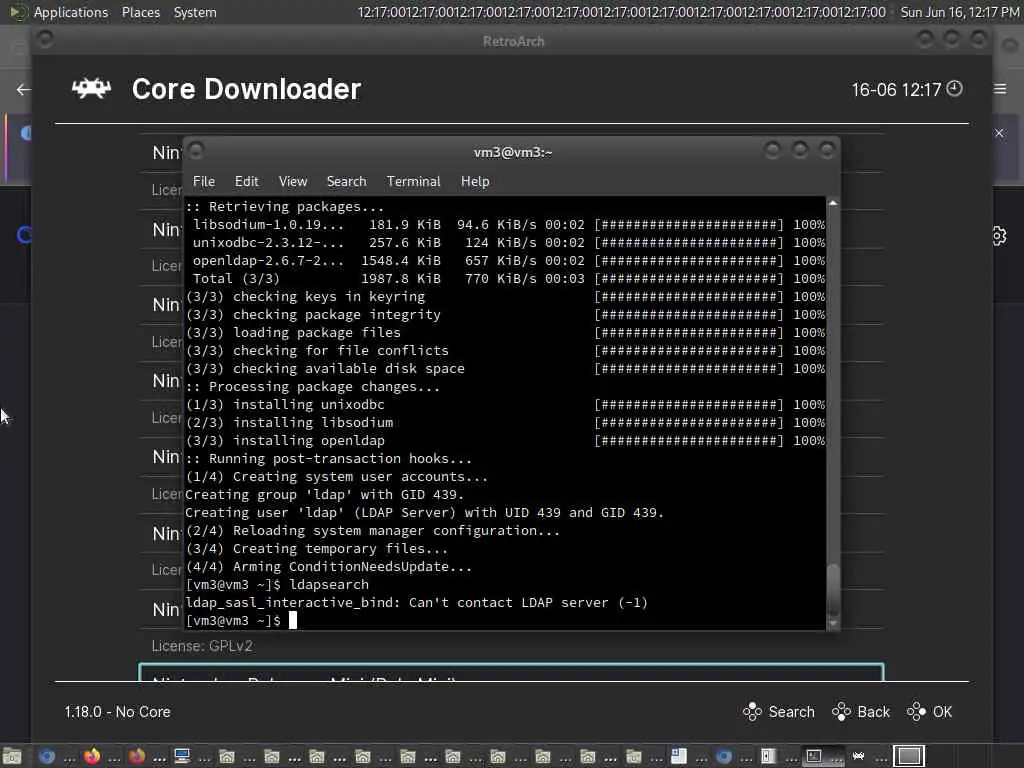Click '(1/3) installing unixodbc' terminal line
The width and height of the screenshot is (1024, 768).
[505, 404]
